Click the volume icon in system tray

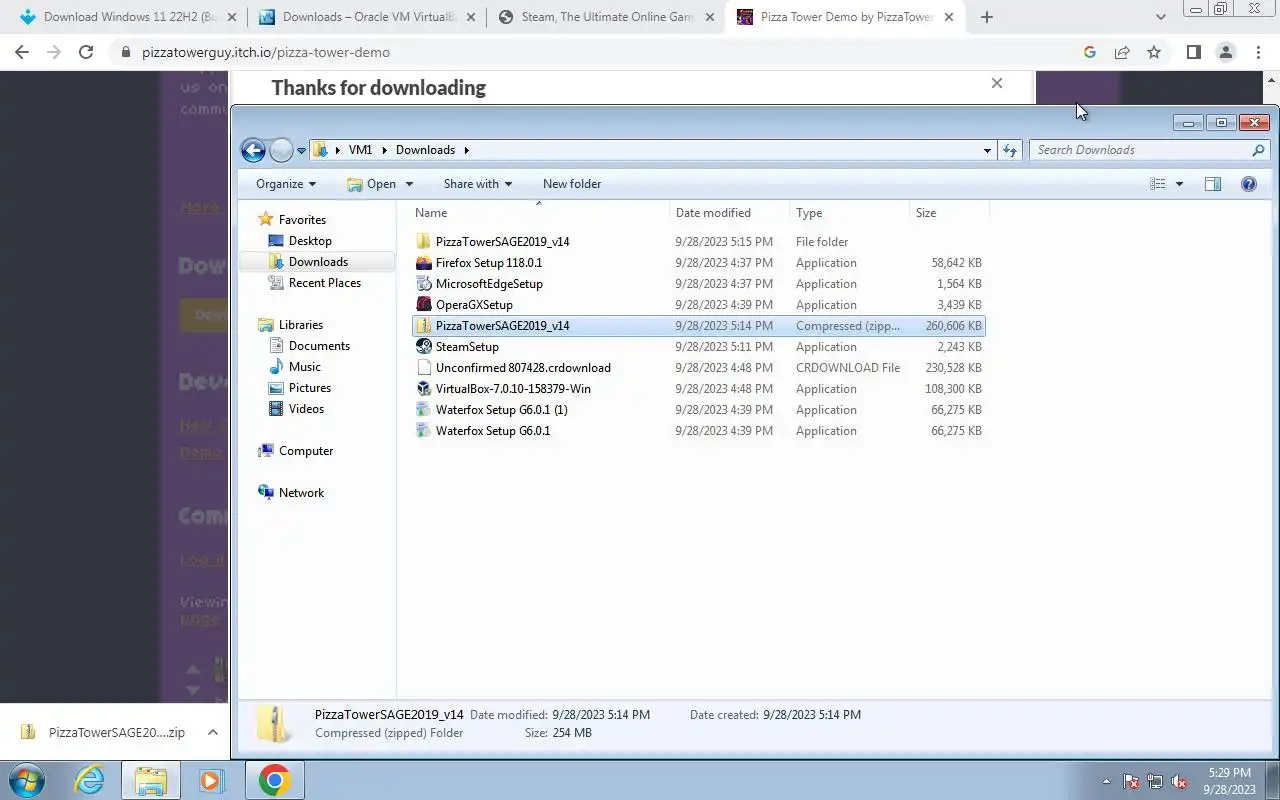click(1179, 782)
